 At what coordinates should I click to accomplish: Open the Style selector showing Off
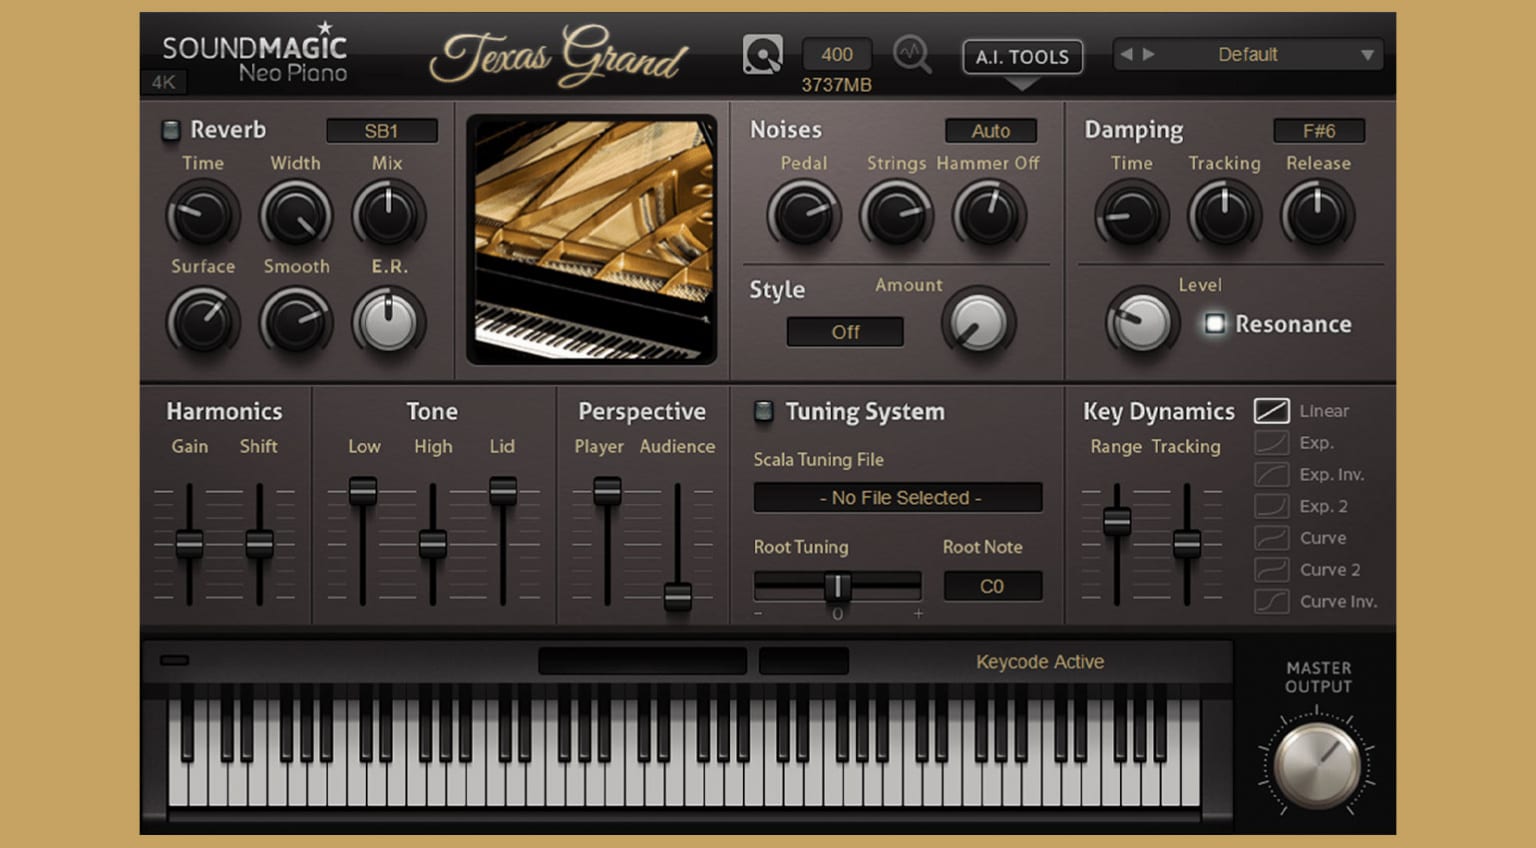845,332
